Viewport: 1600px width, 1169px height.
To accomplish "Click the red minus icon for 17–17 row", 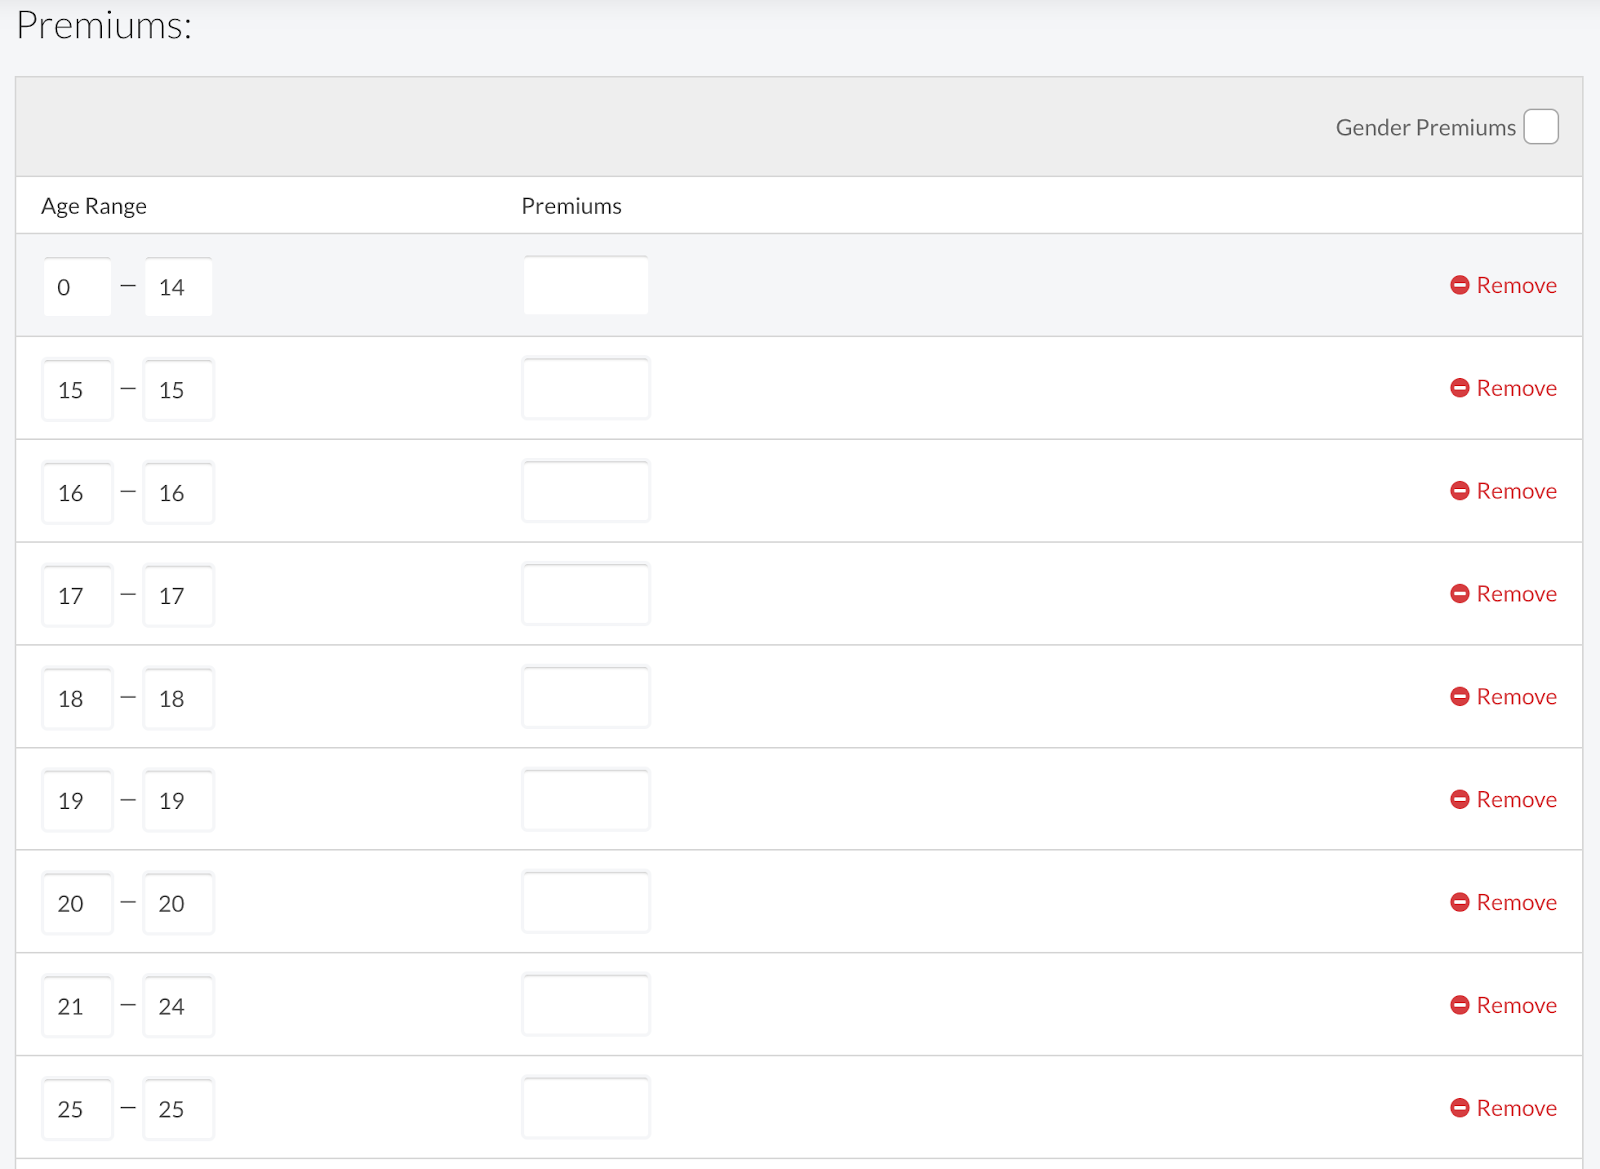I will (1459, 594).
